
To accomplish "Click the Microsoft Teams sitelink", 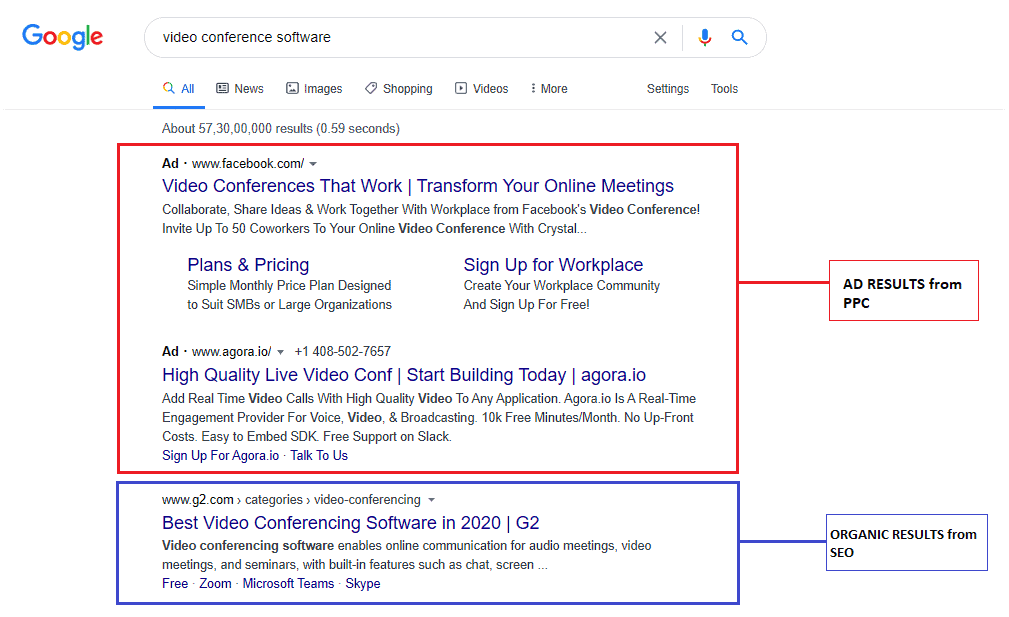I will (288, 584).
